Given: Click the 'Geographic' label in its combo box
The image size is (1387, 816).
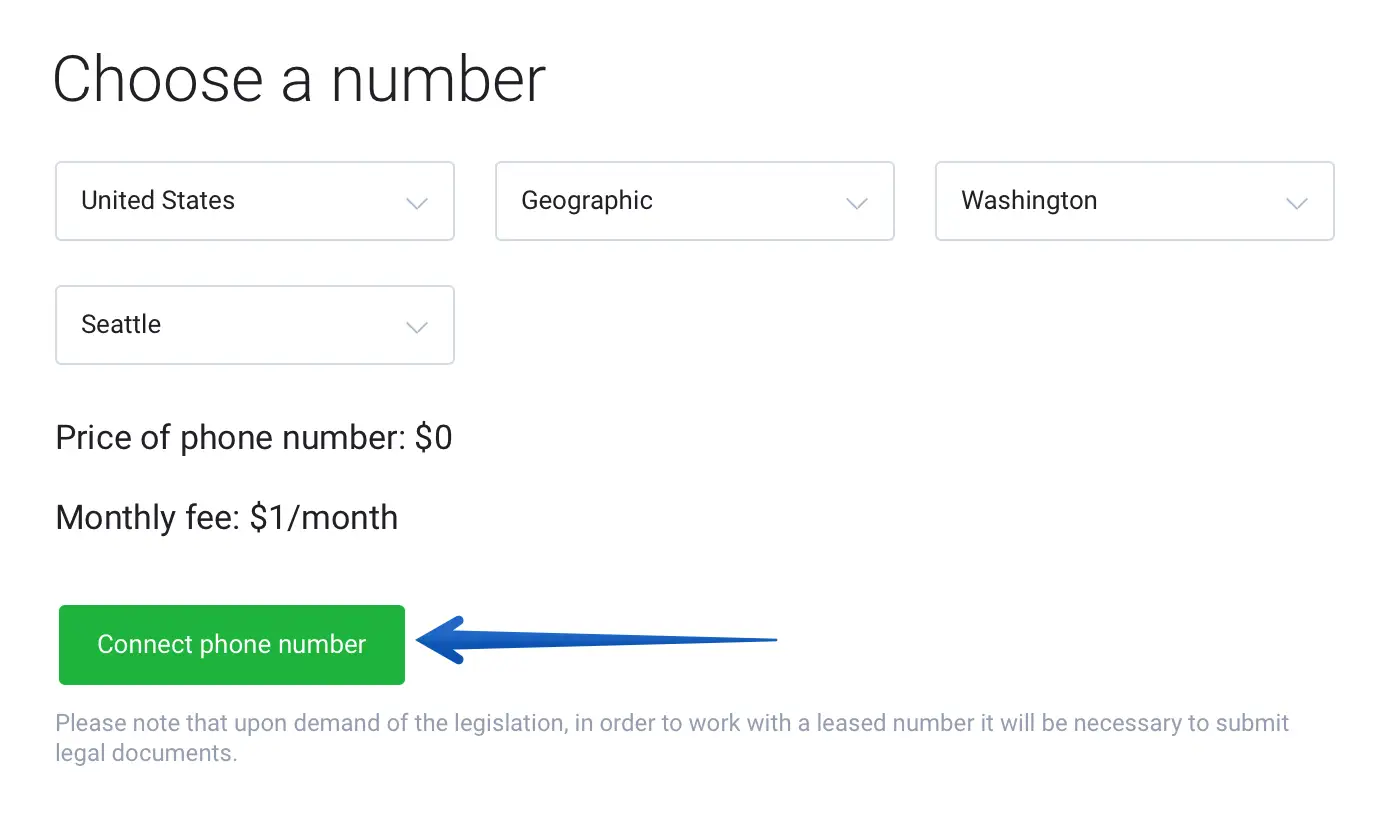Looking at the screenshot, I should click(587, 201).
